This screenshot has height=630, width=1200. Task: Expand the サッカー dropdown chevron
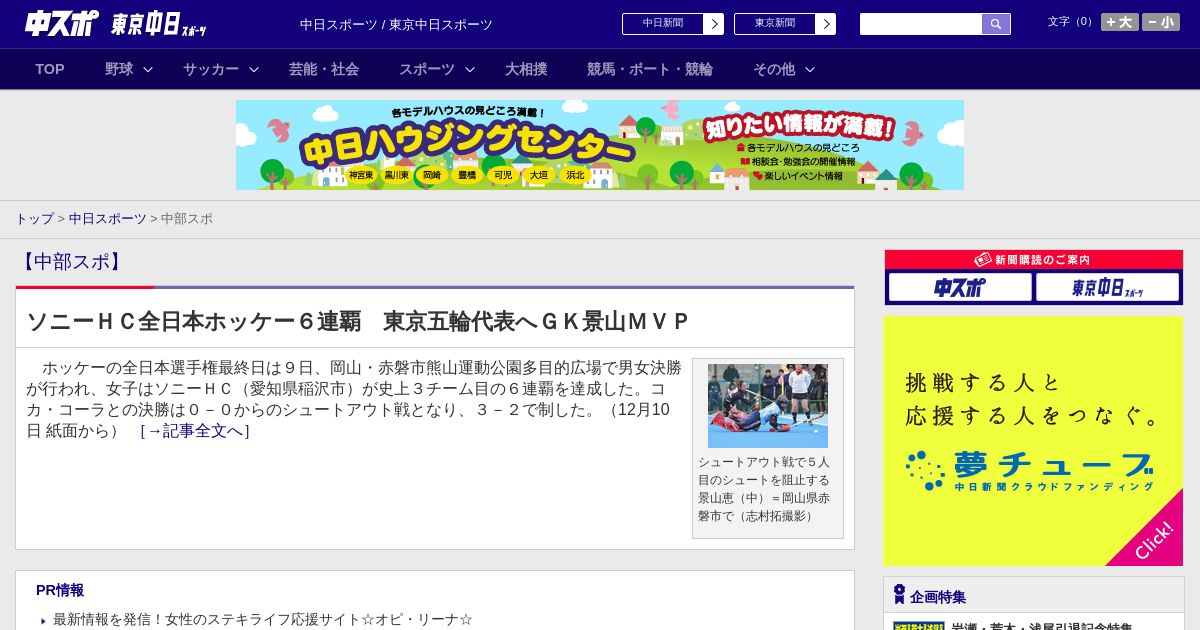pos(254,69)
